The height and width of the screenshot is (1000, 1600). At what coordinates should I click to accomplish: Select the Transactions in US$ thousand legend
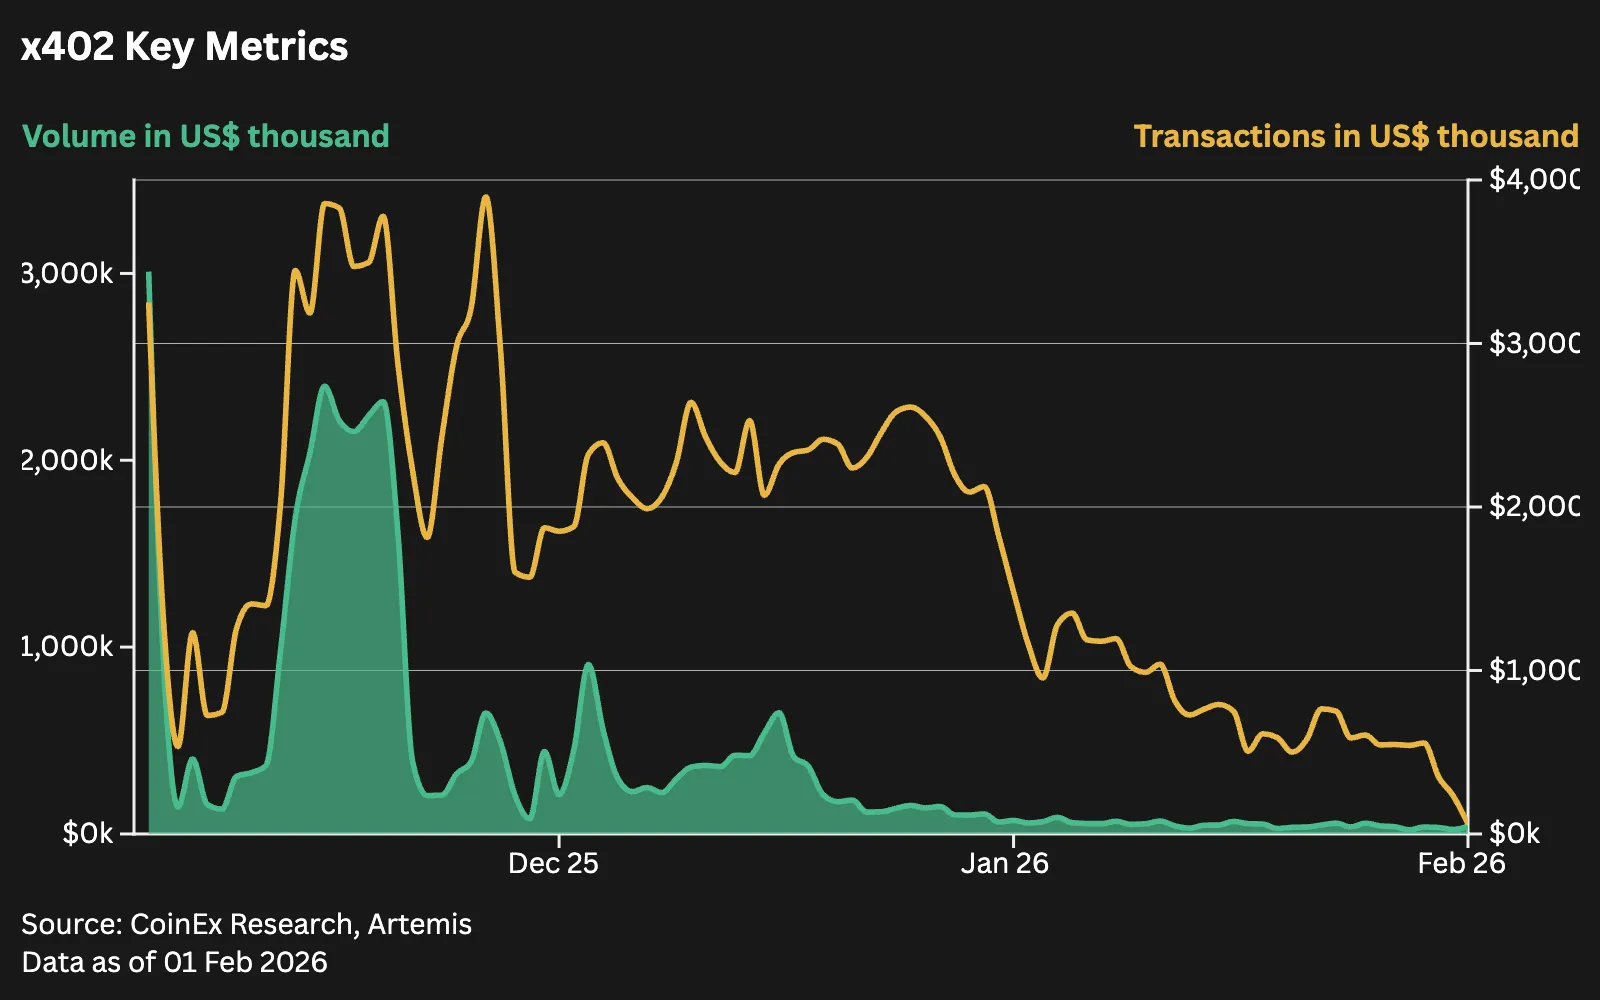click(x=1356, y=136)
